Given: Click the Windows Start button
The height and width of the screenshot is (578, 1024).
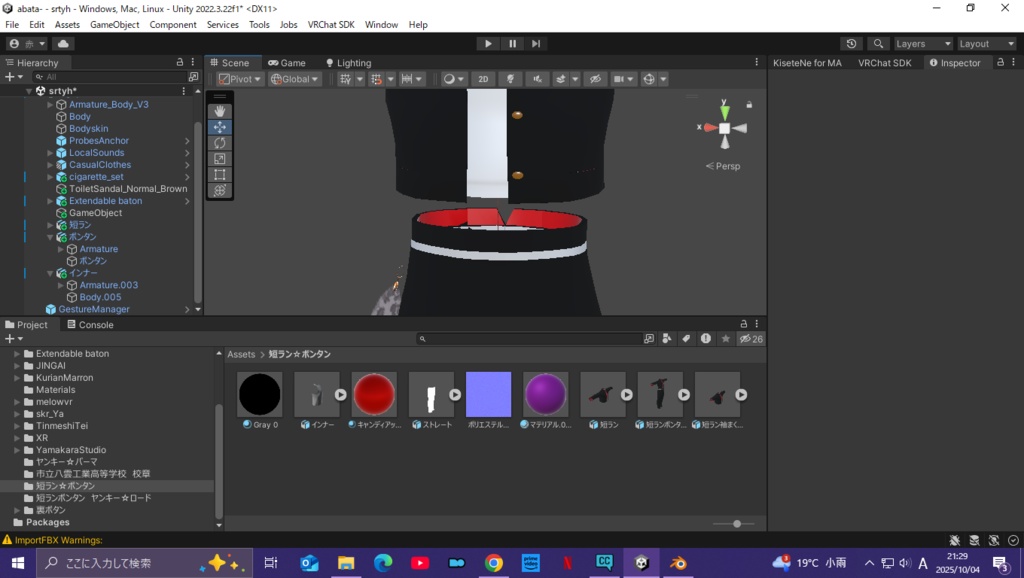Looking at the screenshot, I should (x=18, y=563).
